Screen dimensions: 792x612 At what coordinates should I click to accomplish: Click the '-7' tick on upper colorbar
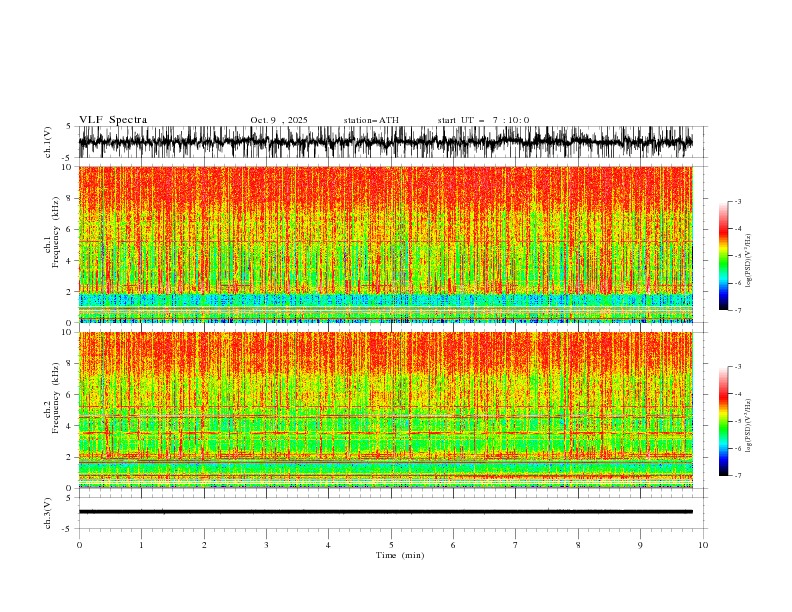tap(737, 311)
